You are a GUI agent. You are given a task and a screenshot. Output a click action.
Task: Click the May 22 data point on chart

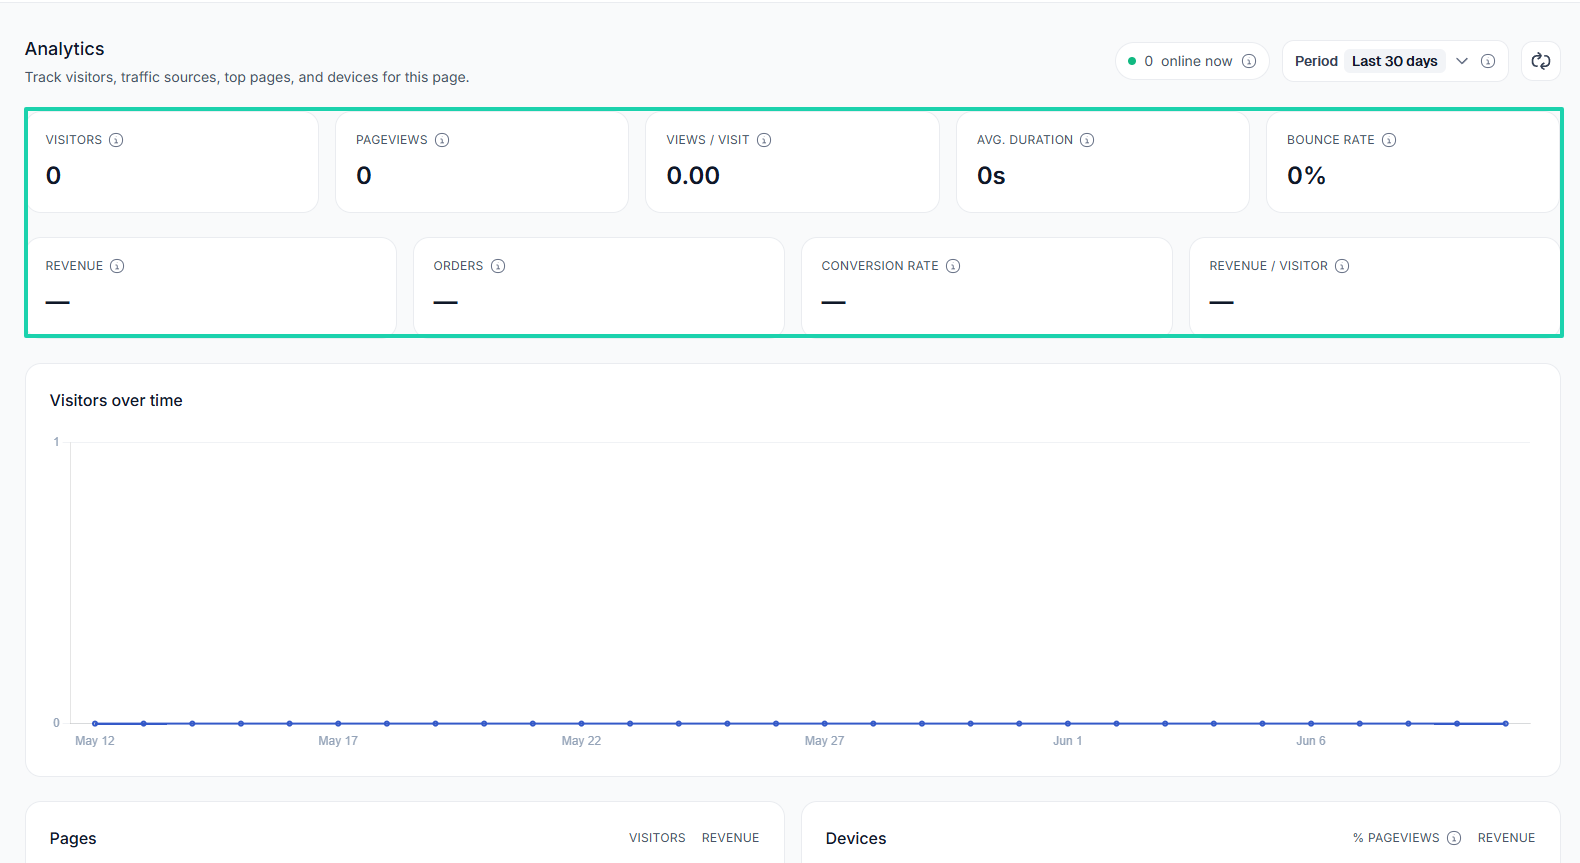click(x=581, y=723)
